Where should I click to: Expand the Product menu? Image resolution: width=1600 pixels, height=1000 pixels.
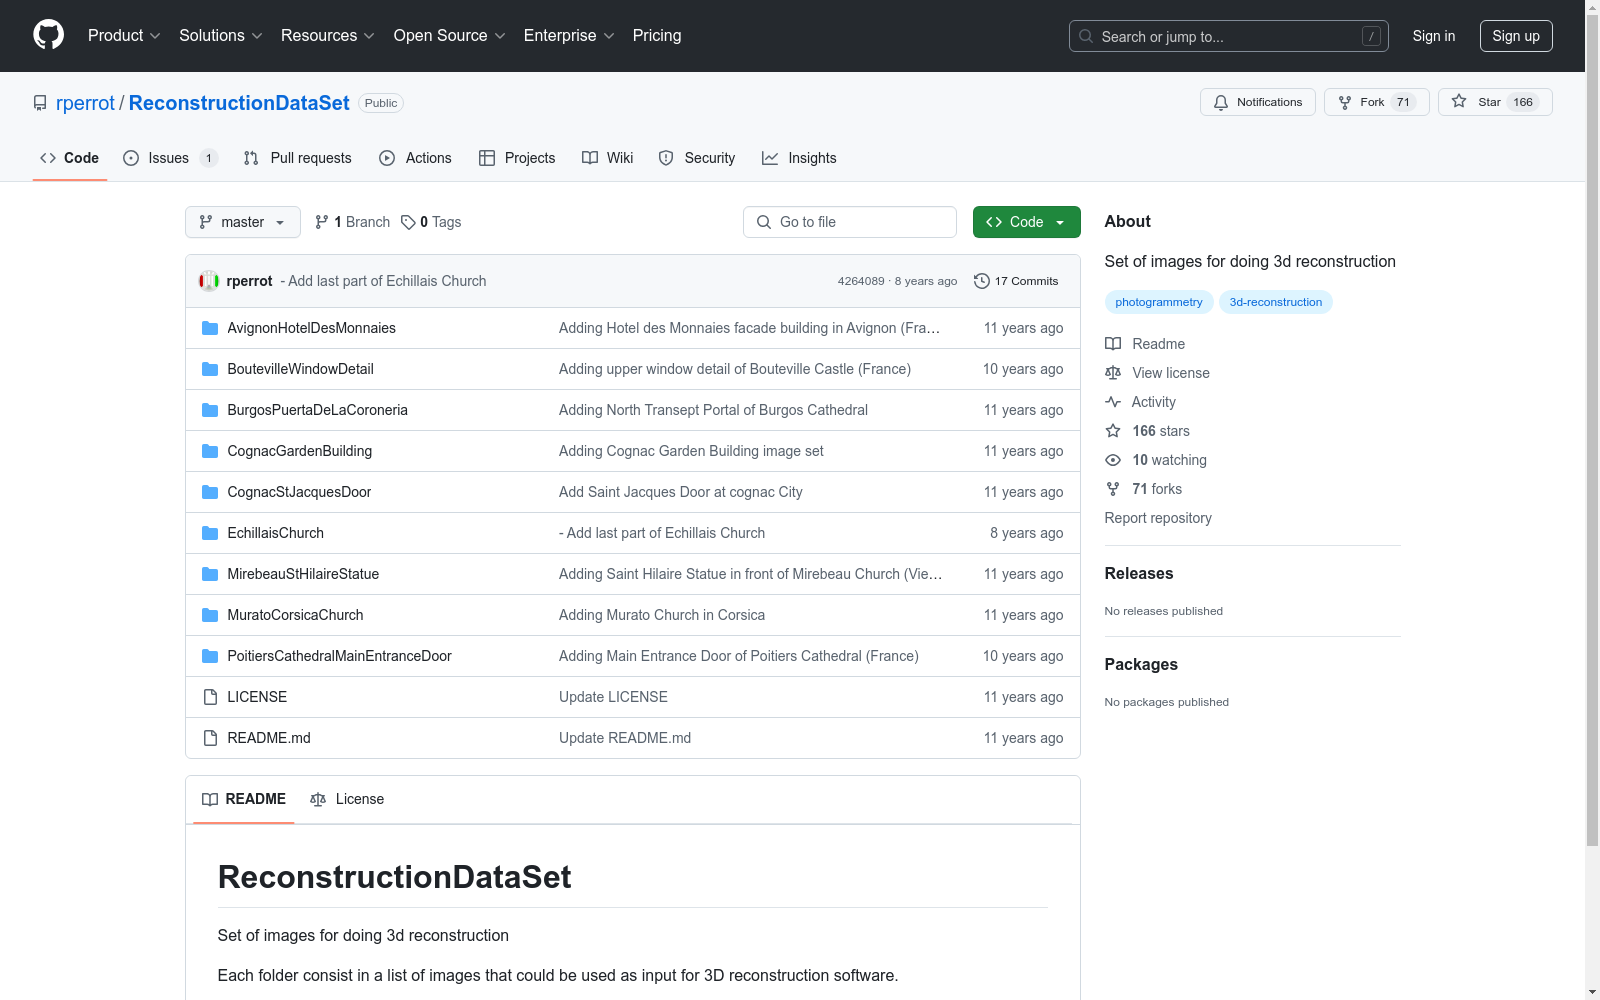124,36
